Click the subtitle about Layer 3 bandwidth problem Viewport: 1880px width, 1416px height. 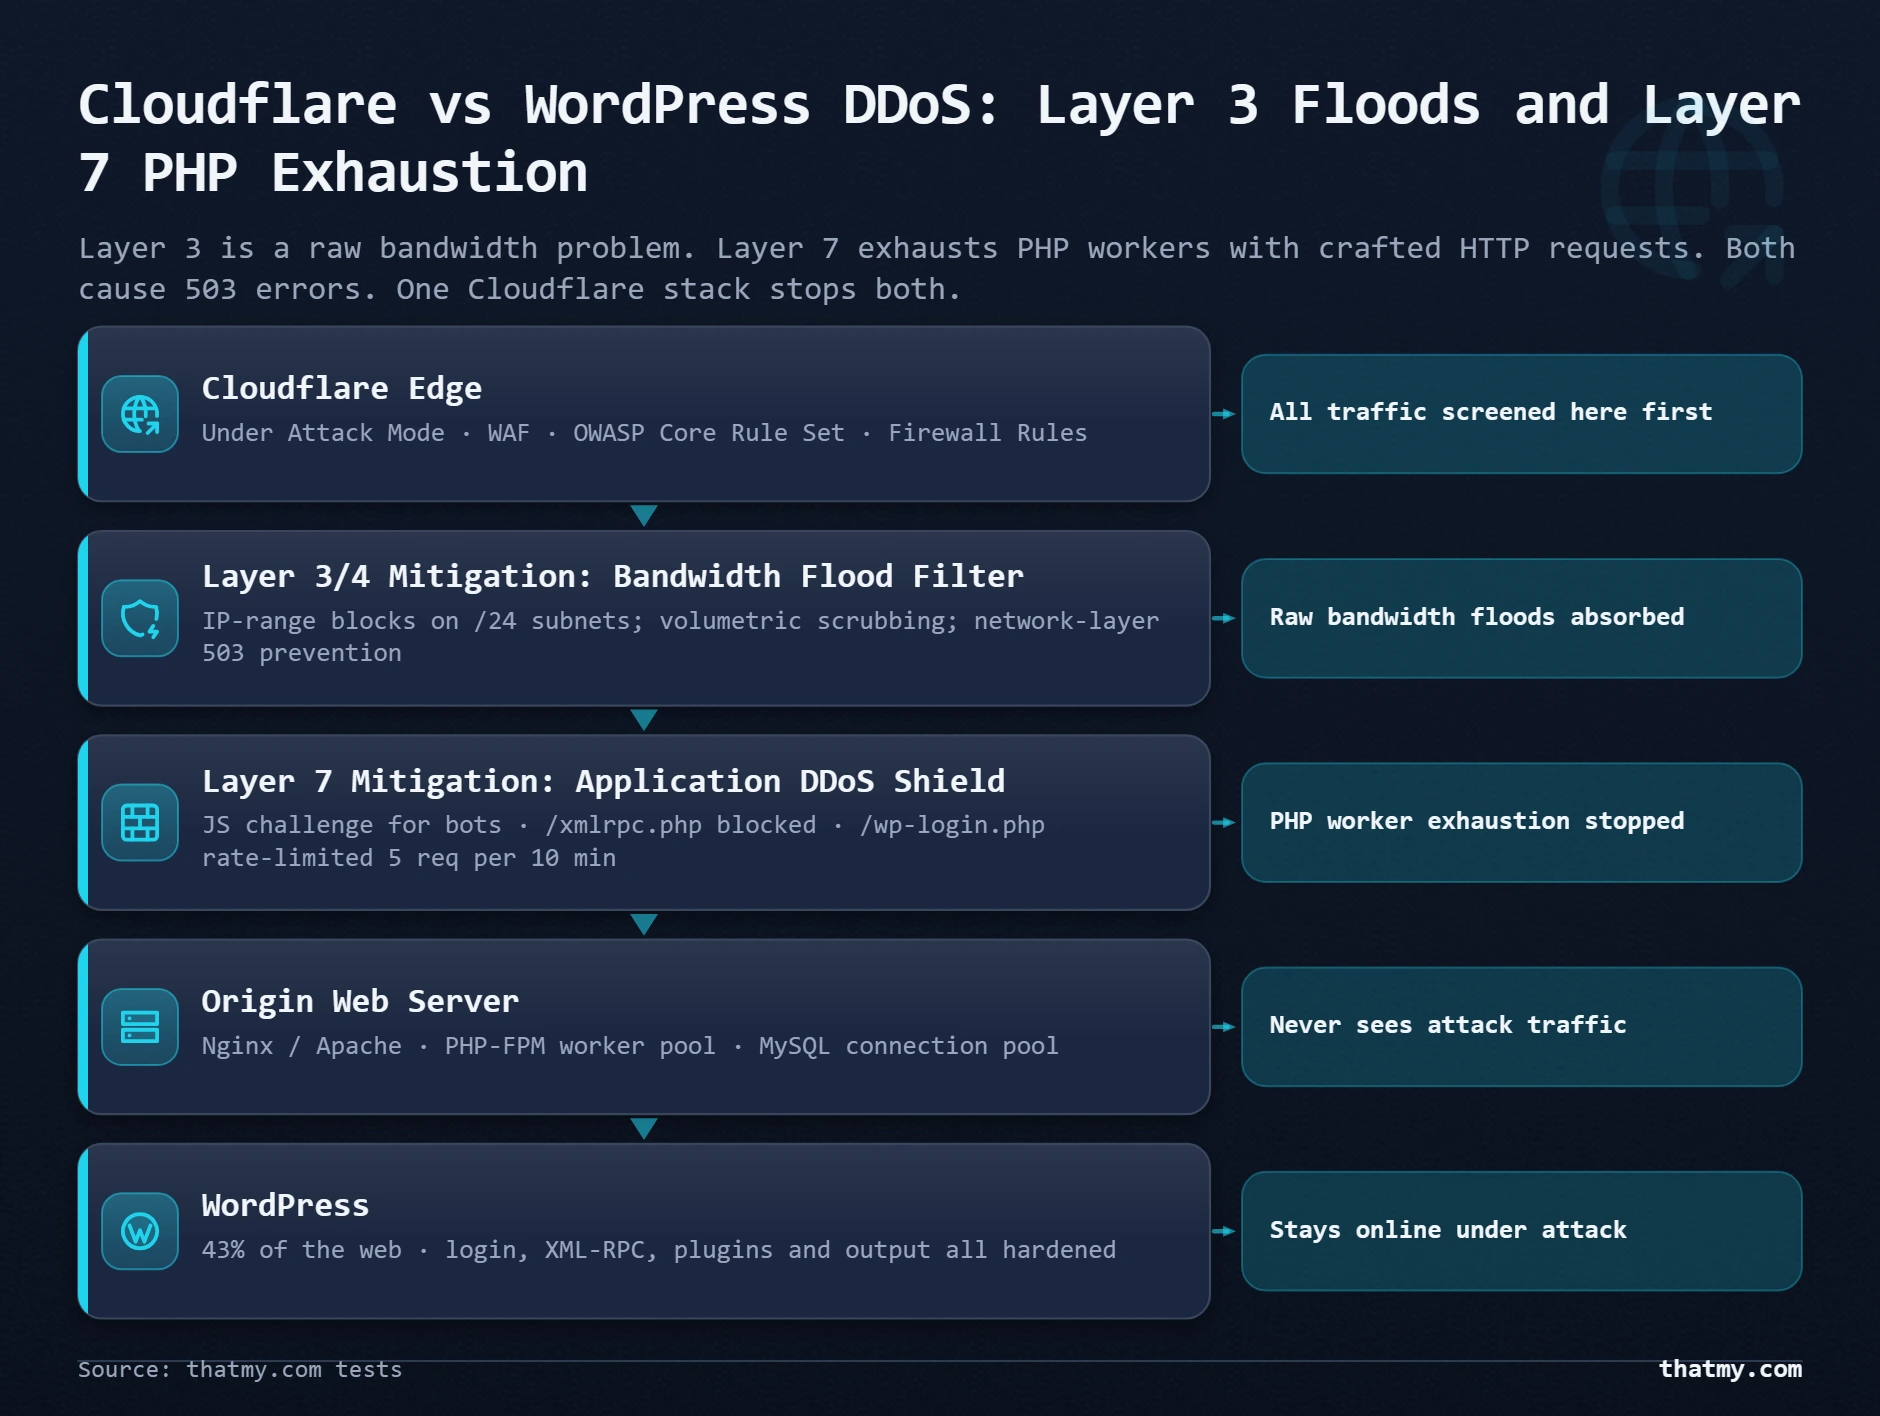pyautogui.click(x=937, y=268)
